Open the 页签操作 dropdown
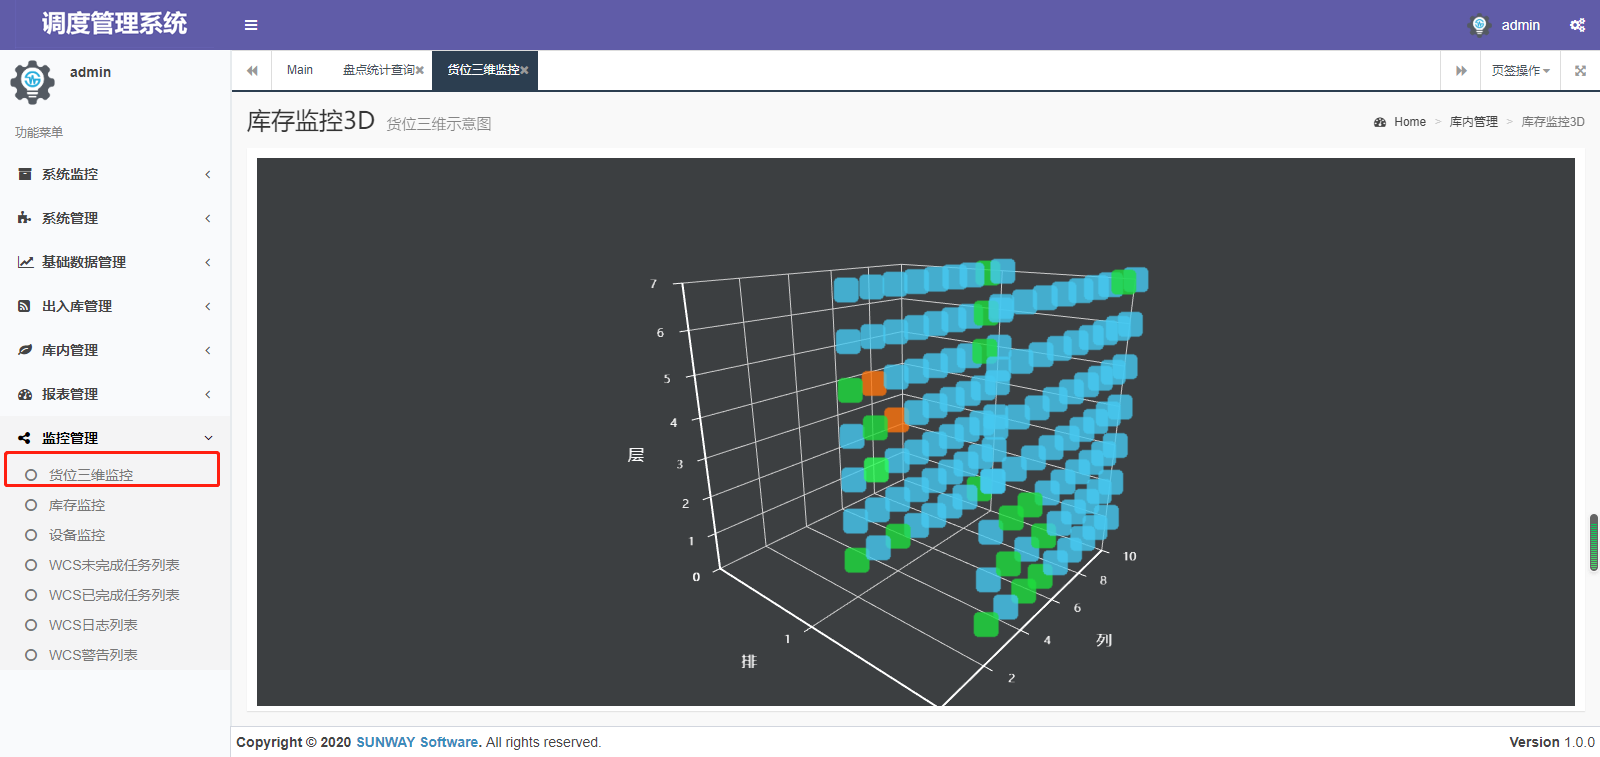 click(1520, 71)
